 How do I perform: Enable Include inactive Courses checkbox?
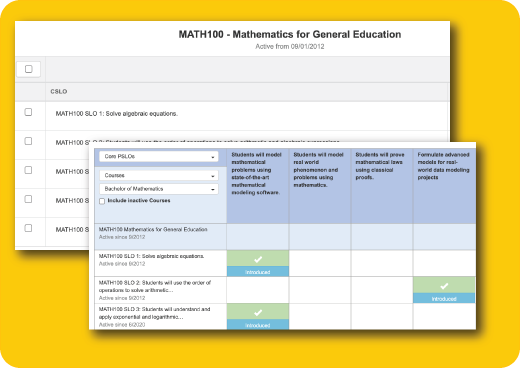[x=102, y=201]
